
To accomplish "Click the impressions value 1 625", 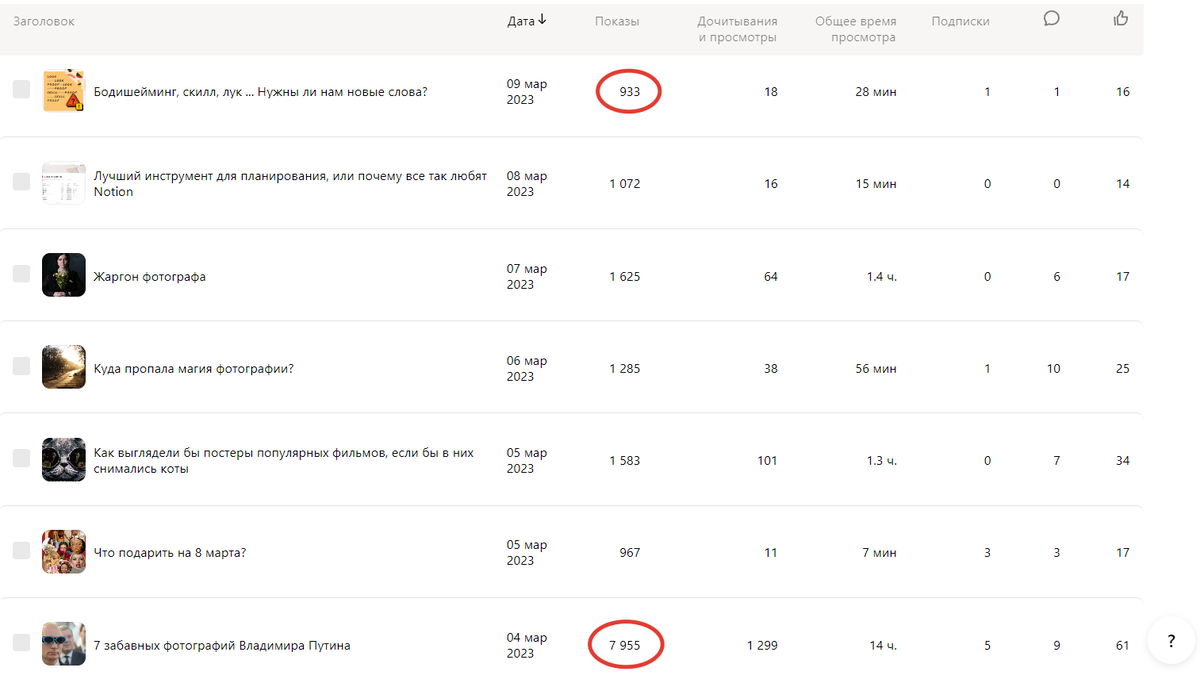I will click(x=624, y=276).
